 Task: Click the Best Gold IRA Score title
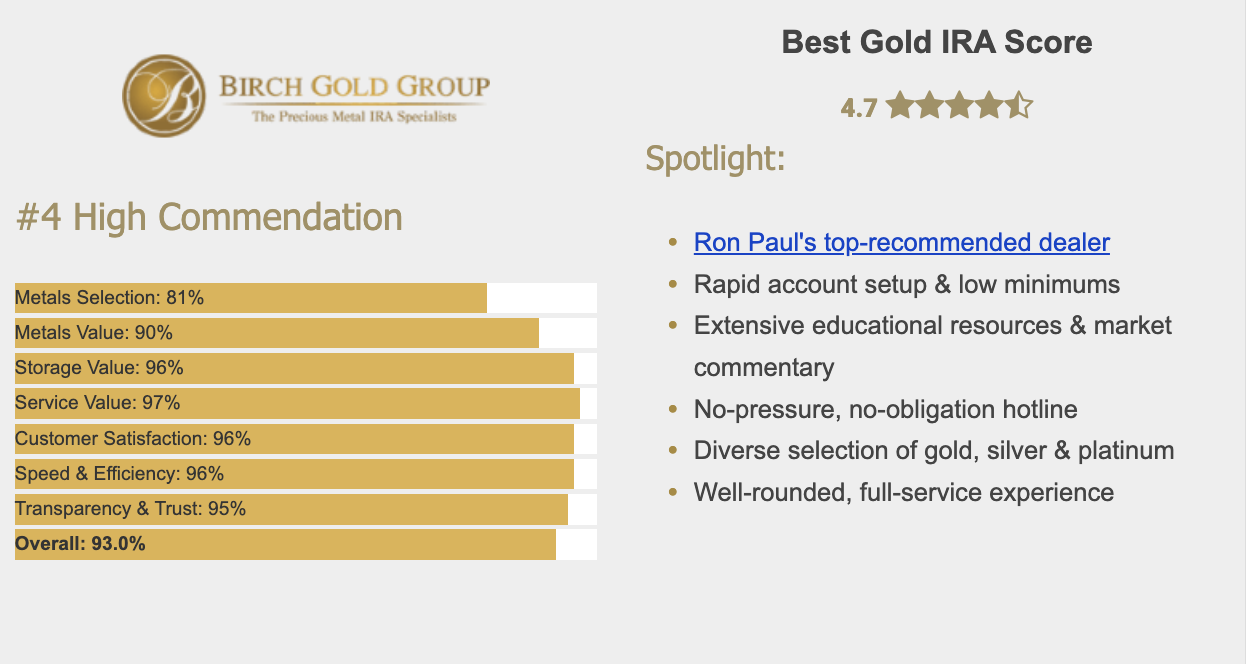(937, 43)
